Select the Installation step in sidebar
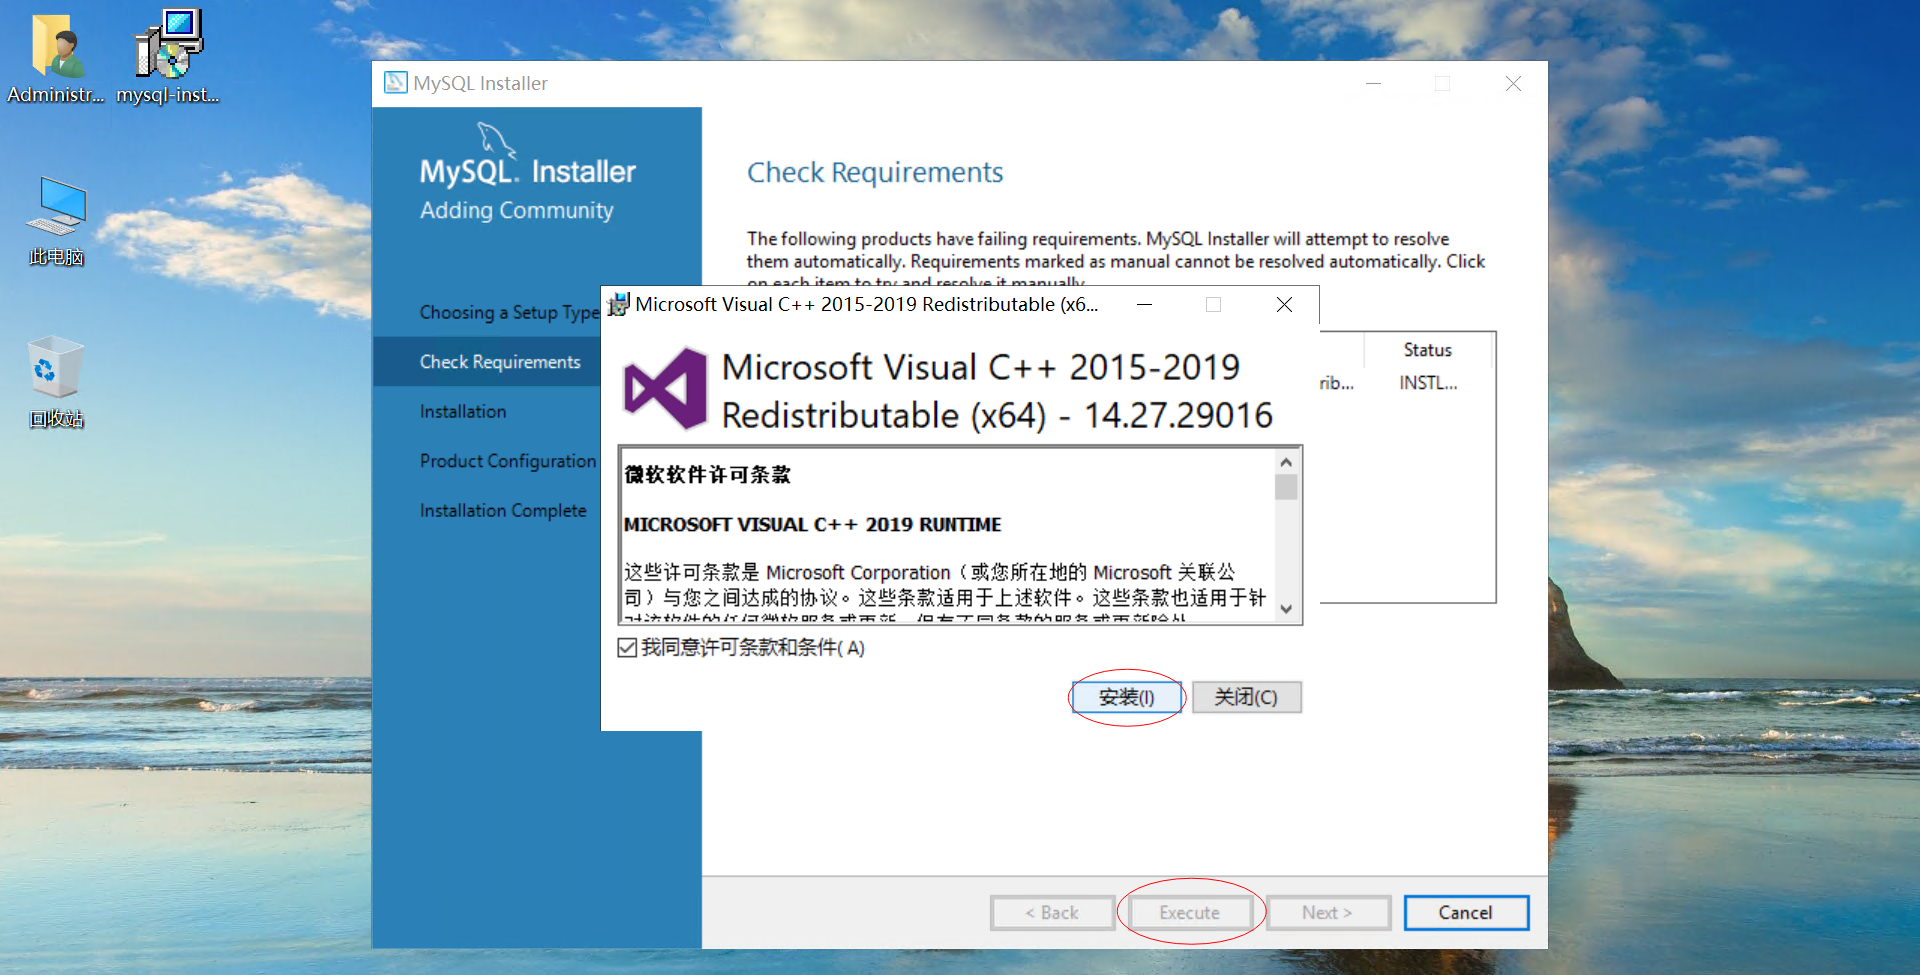The width and height of the screenshot is (1920, 975). coord(463,411)
